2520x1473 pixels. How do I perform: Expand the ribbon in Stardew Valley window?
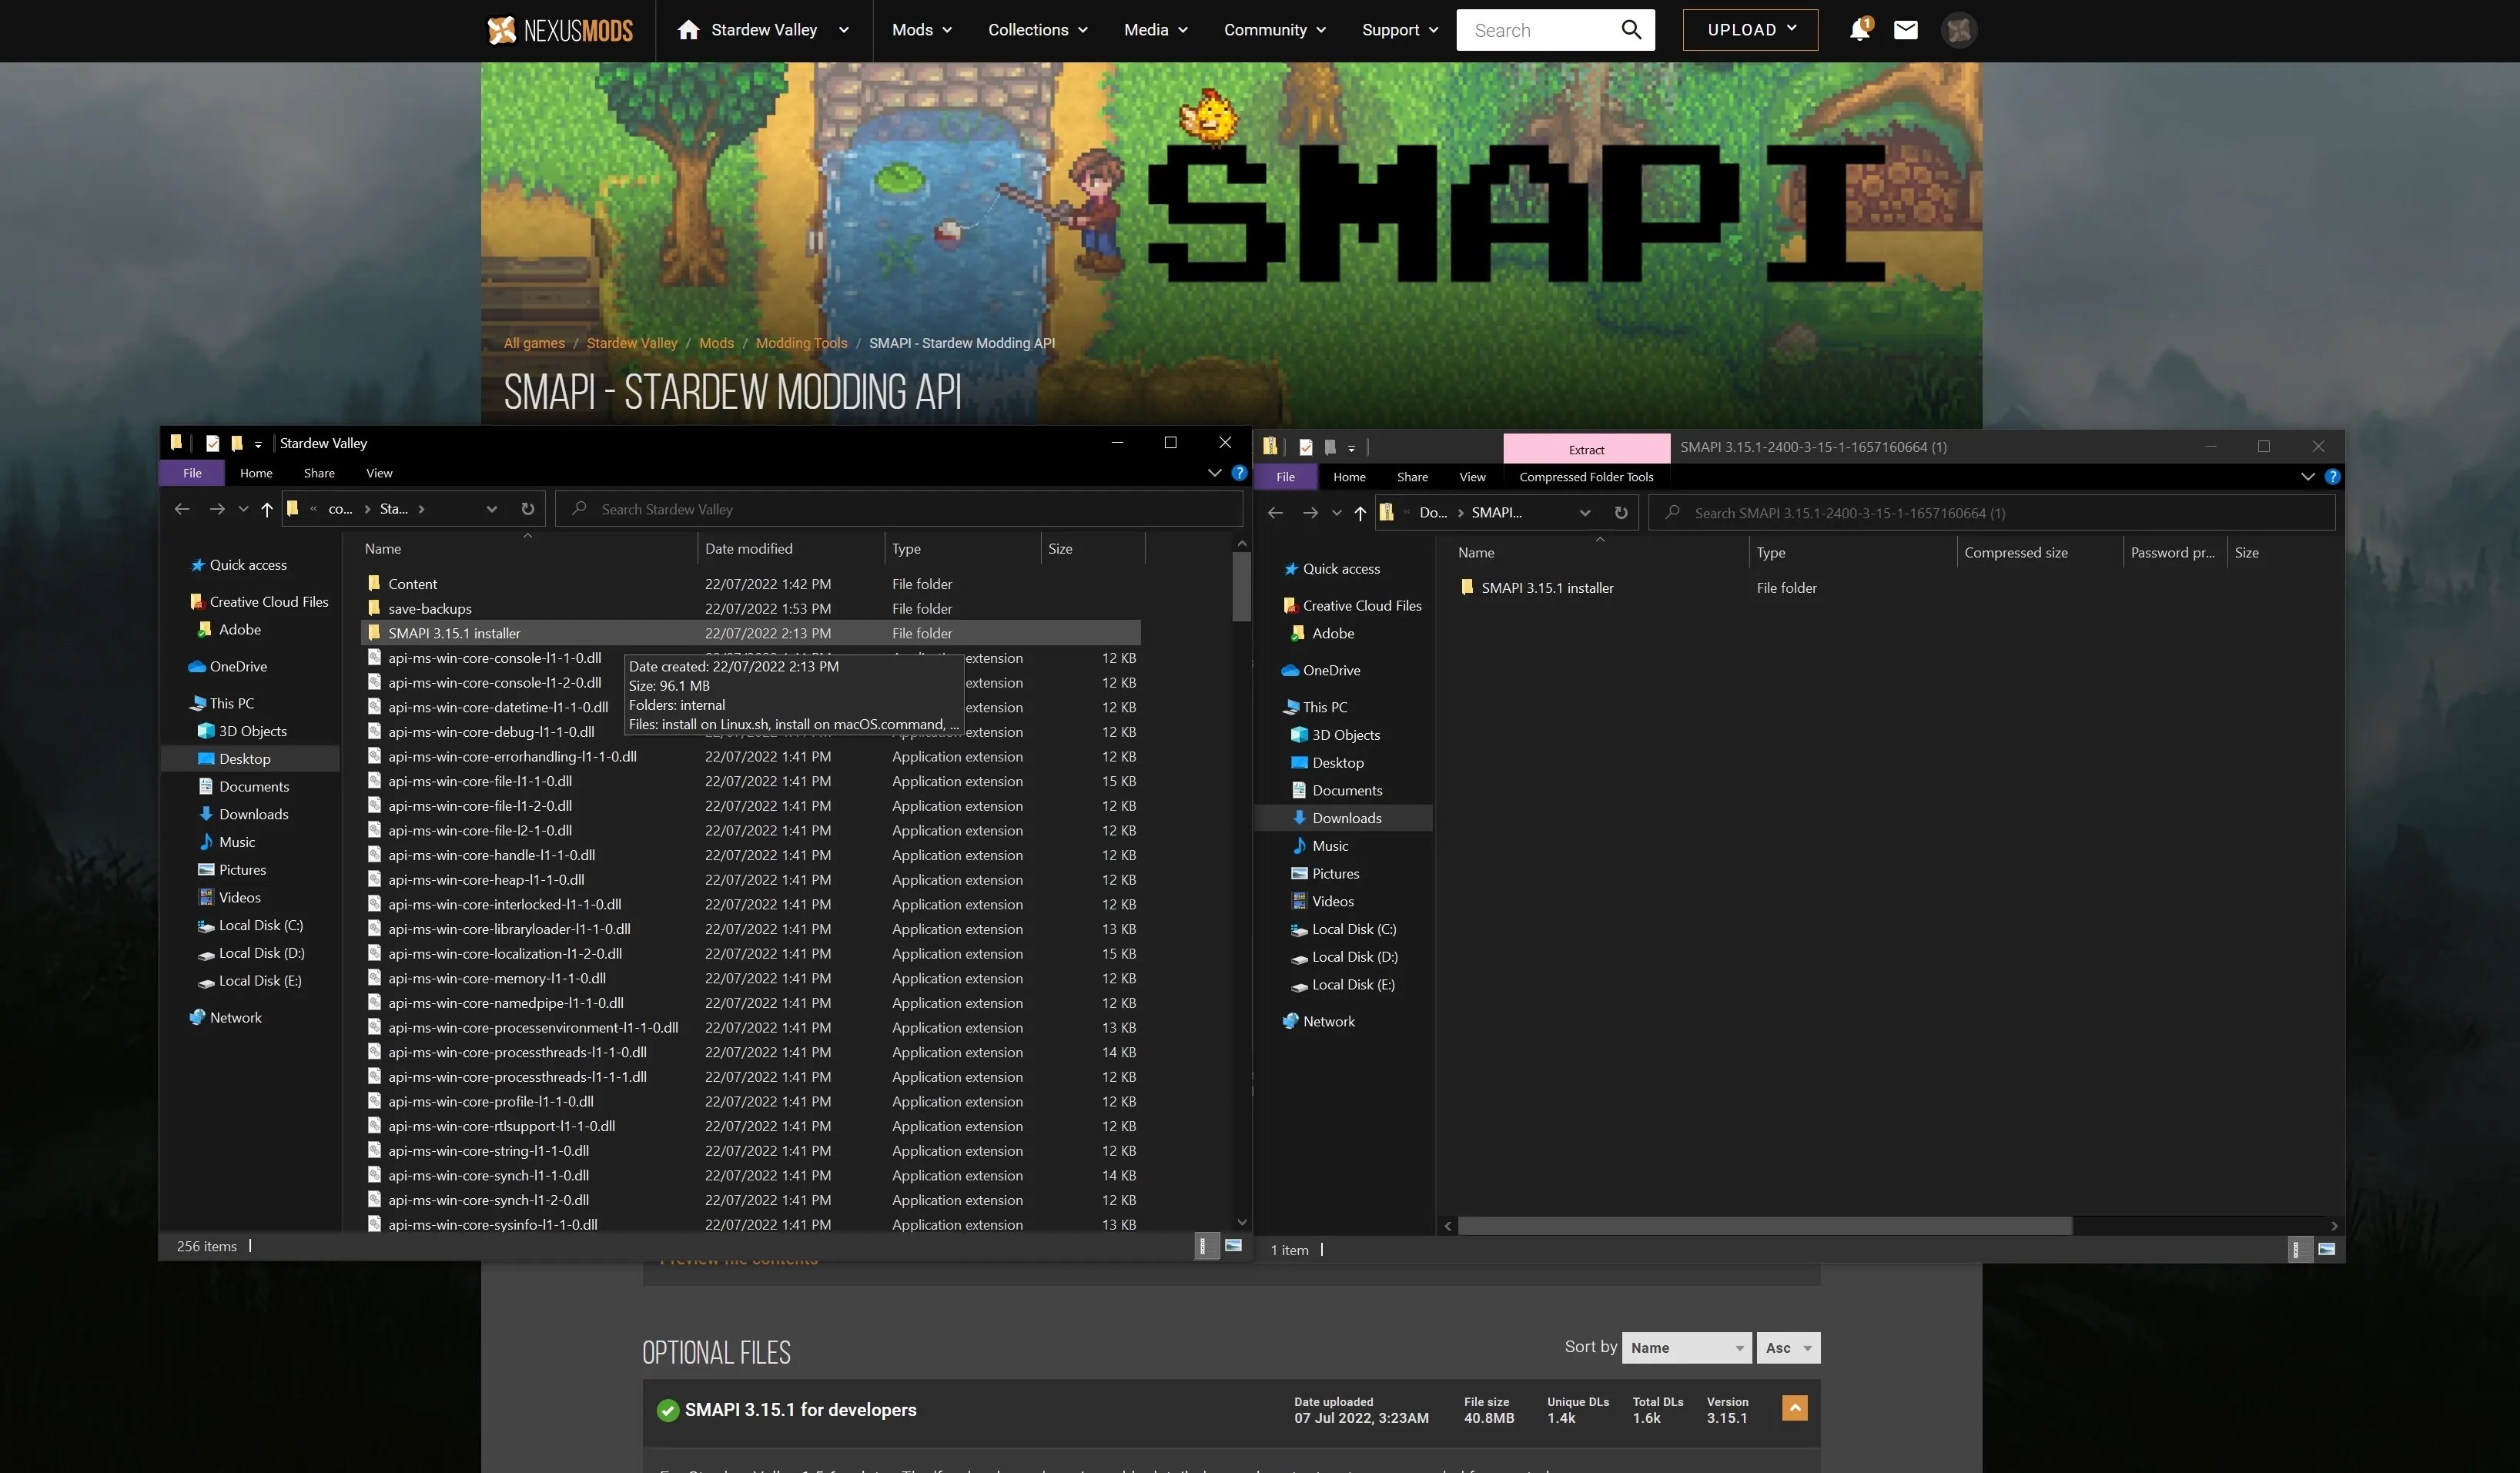[1215, 473]
